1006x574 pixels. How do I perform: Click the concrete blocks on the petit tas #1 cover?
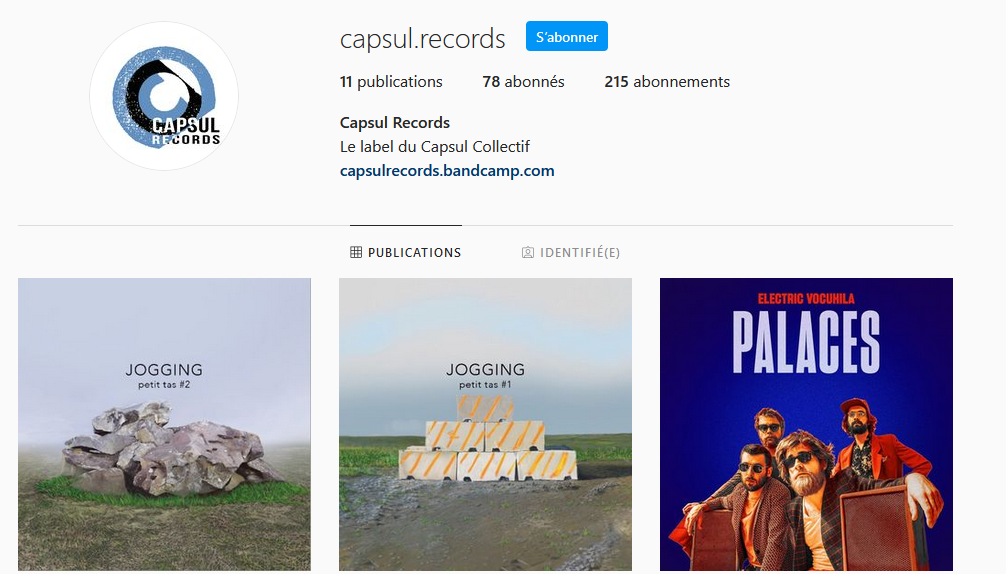tap(488, 438)
